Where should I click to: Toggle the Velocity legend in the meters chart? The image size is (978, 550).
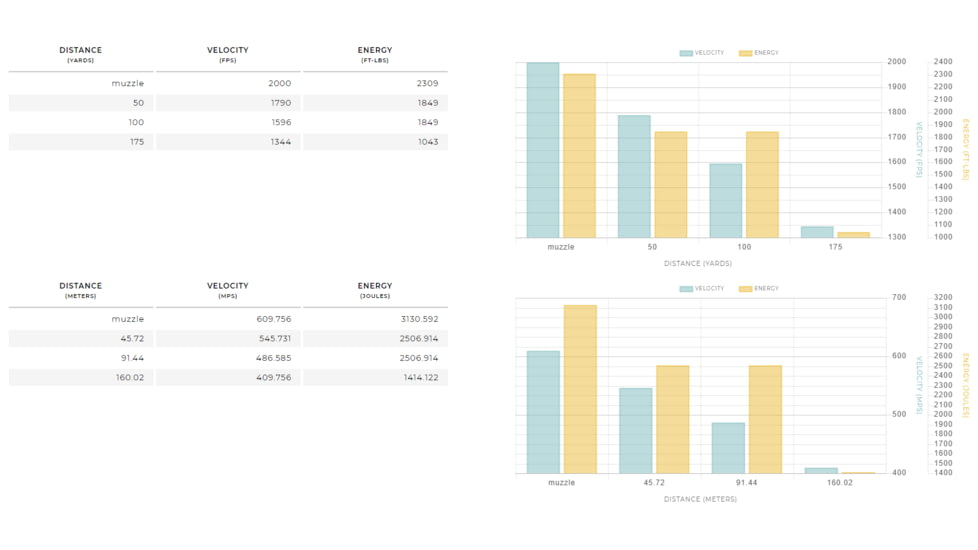(x=702, y=289)
